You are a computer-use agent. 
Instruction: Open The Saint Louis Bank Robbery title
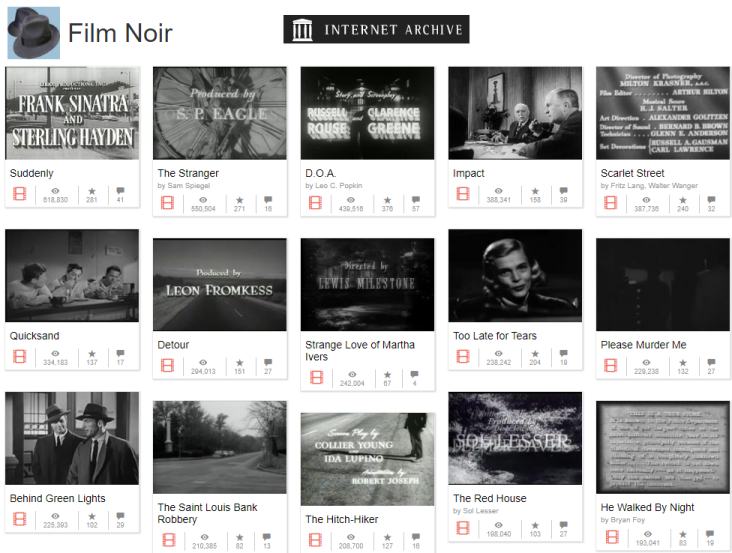click(207, 513)
